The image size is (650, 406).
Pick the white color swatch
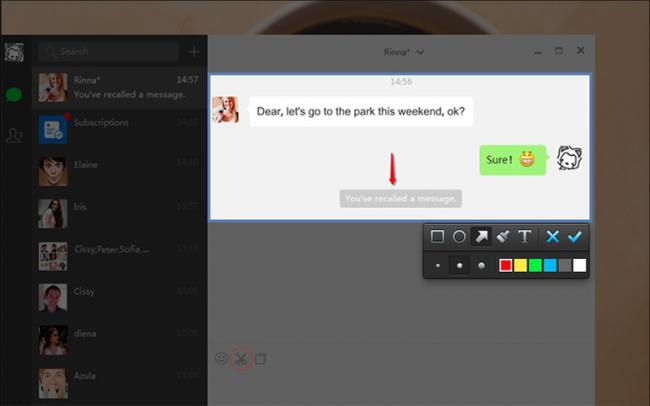pyautogui.click(x=580, y=265)
